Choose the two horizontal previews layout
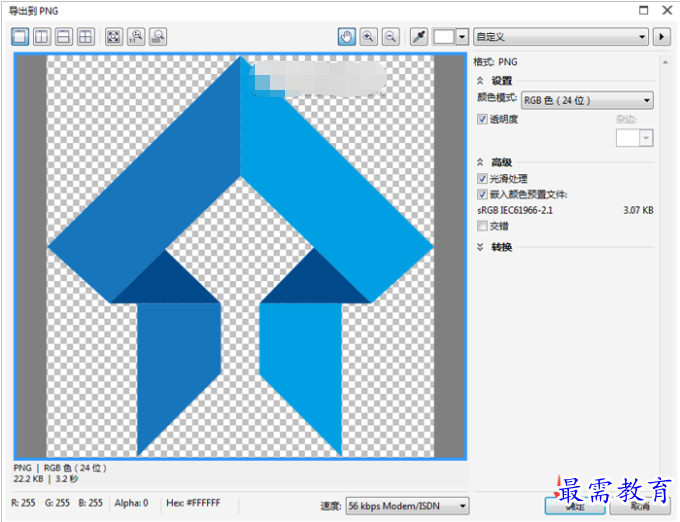 point(64,36)
